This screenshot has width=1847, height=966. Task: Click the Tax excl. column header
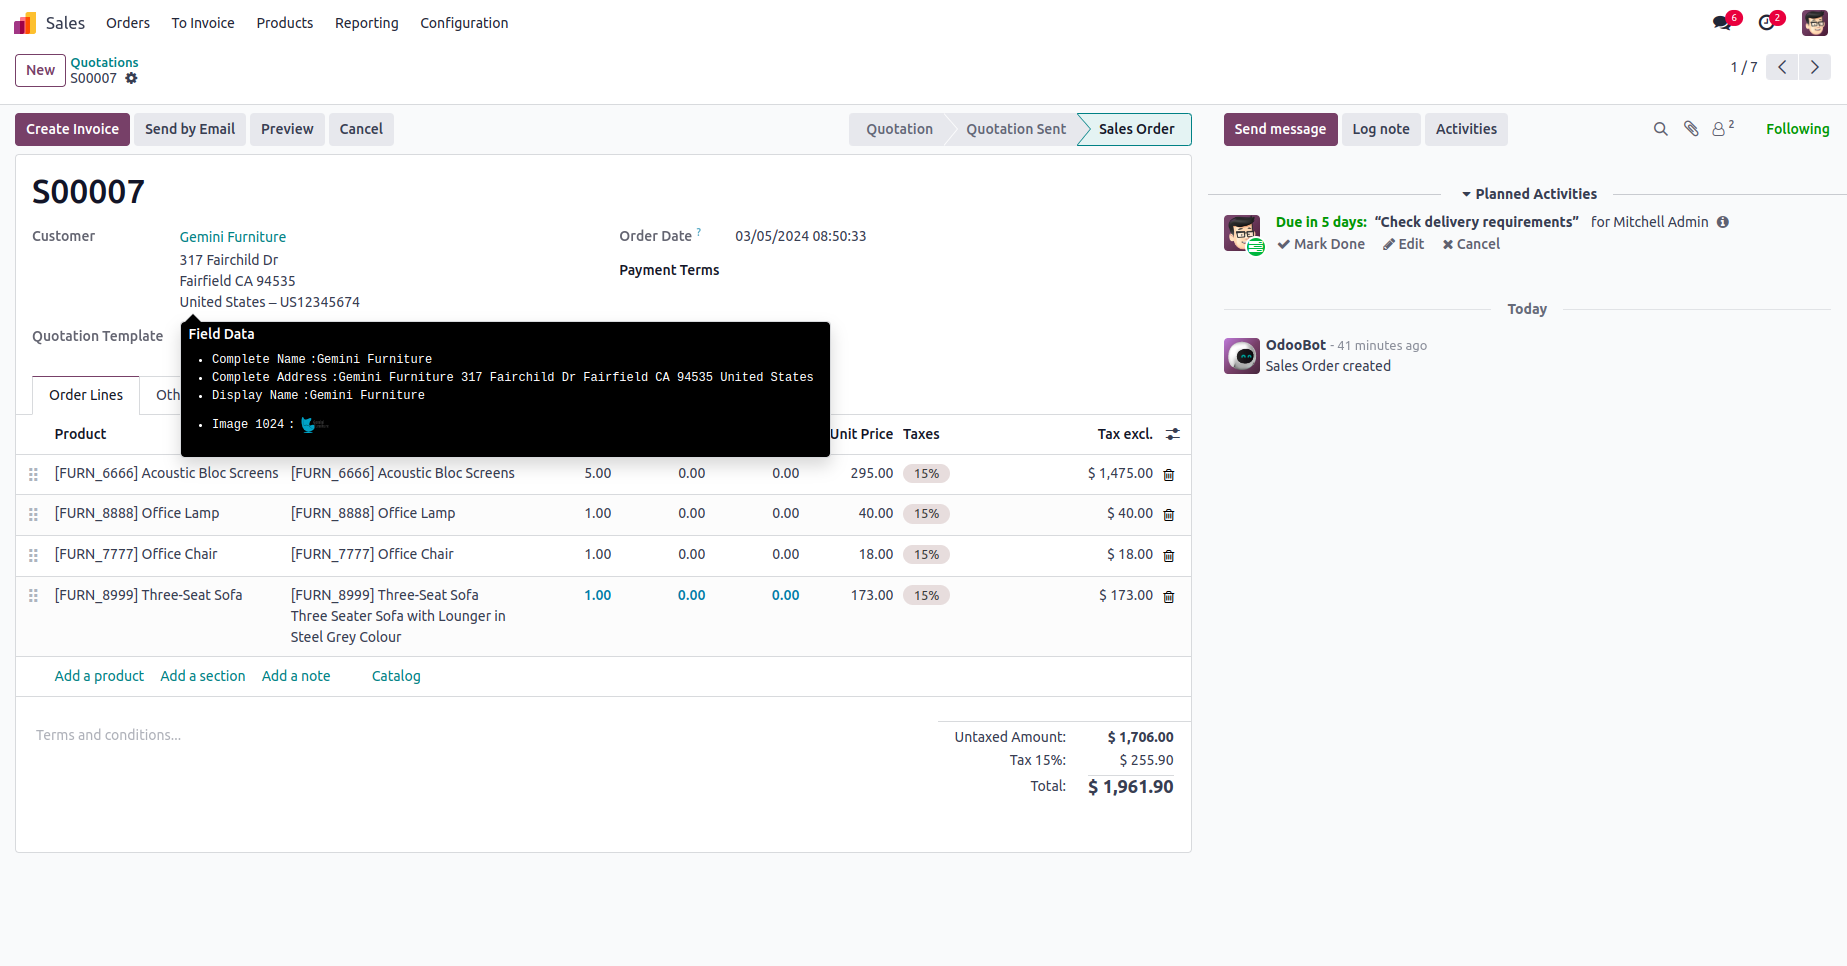pyautogui.click(x=1125, y=434)
